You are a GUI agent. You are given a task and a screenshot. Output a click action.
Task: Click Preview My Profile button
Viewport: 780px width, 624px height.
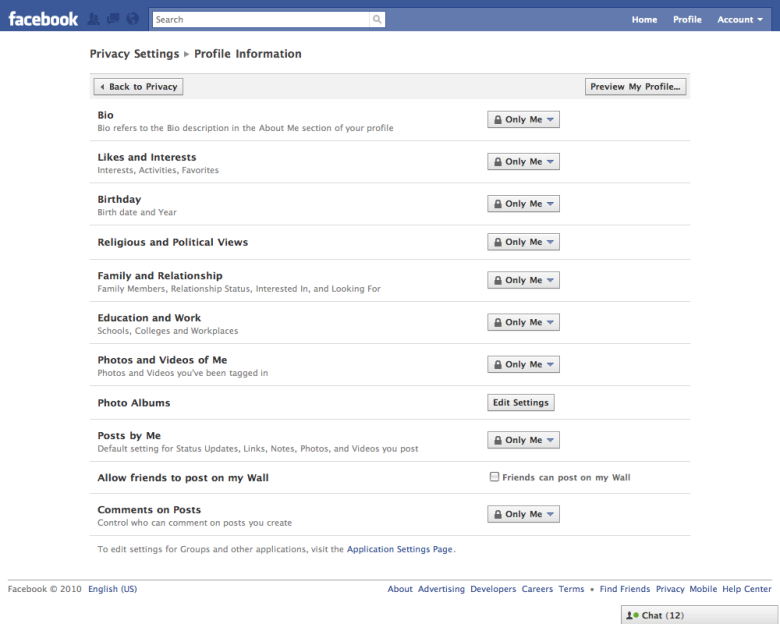point(635,87)
